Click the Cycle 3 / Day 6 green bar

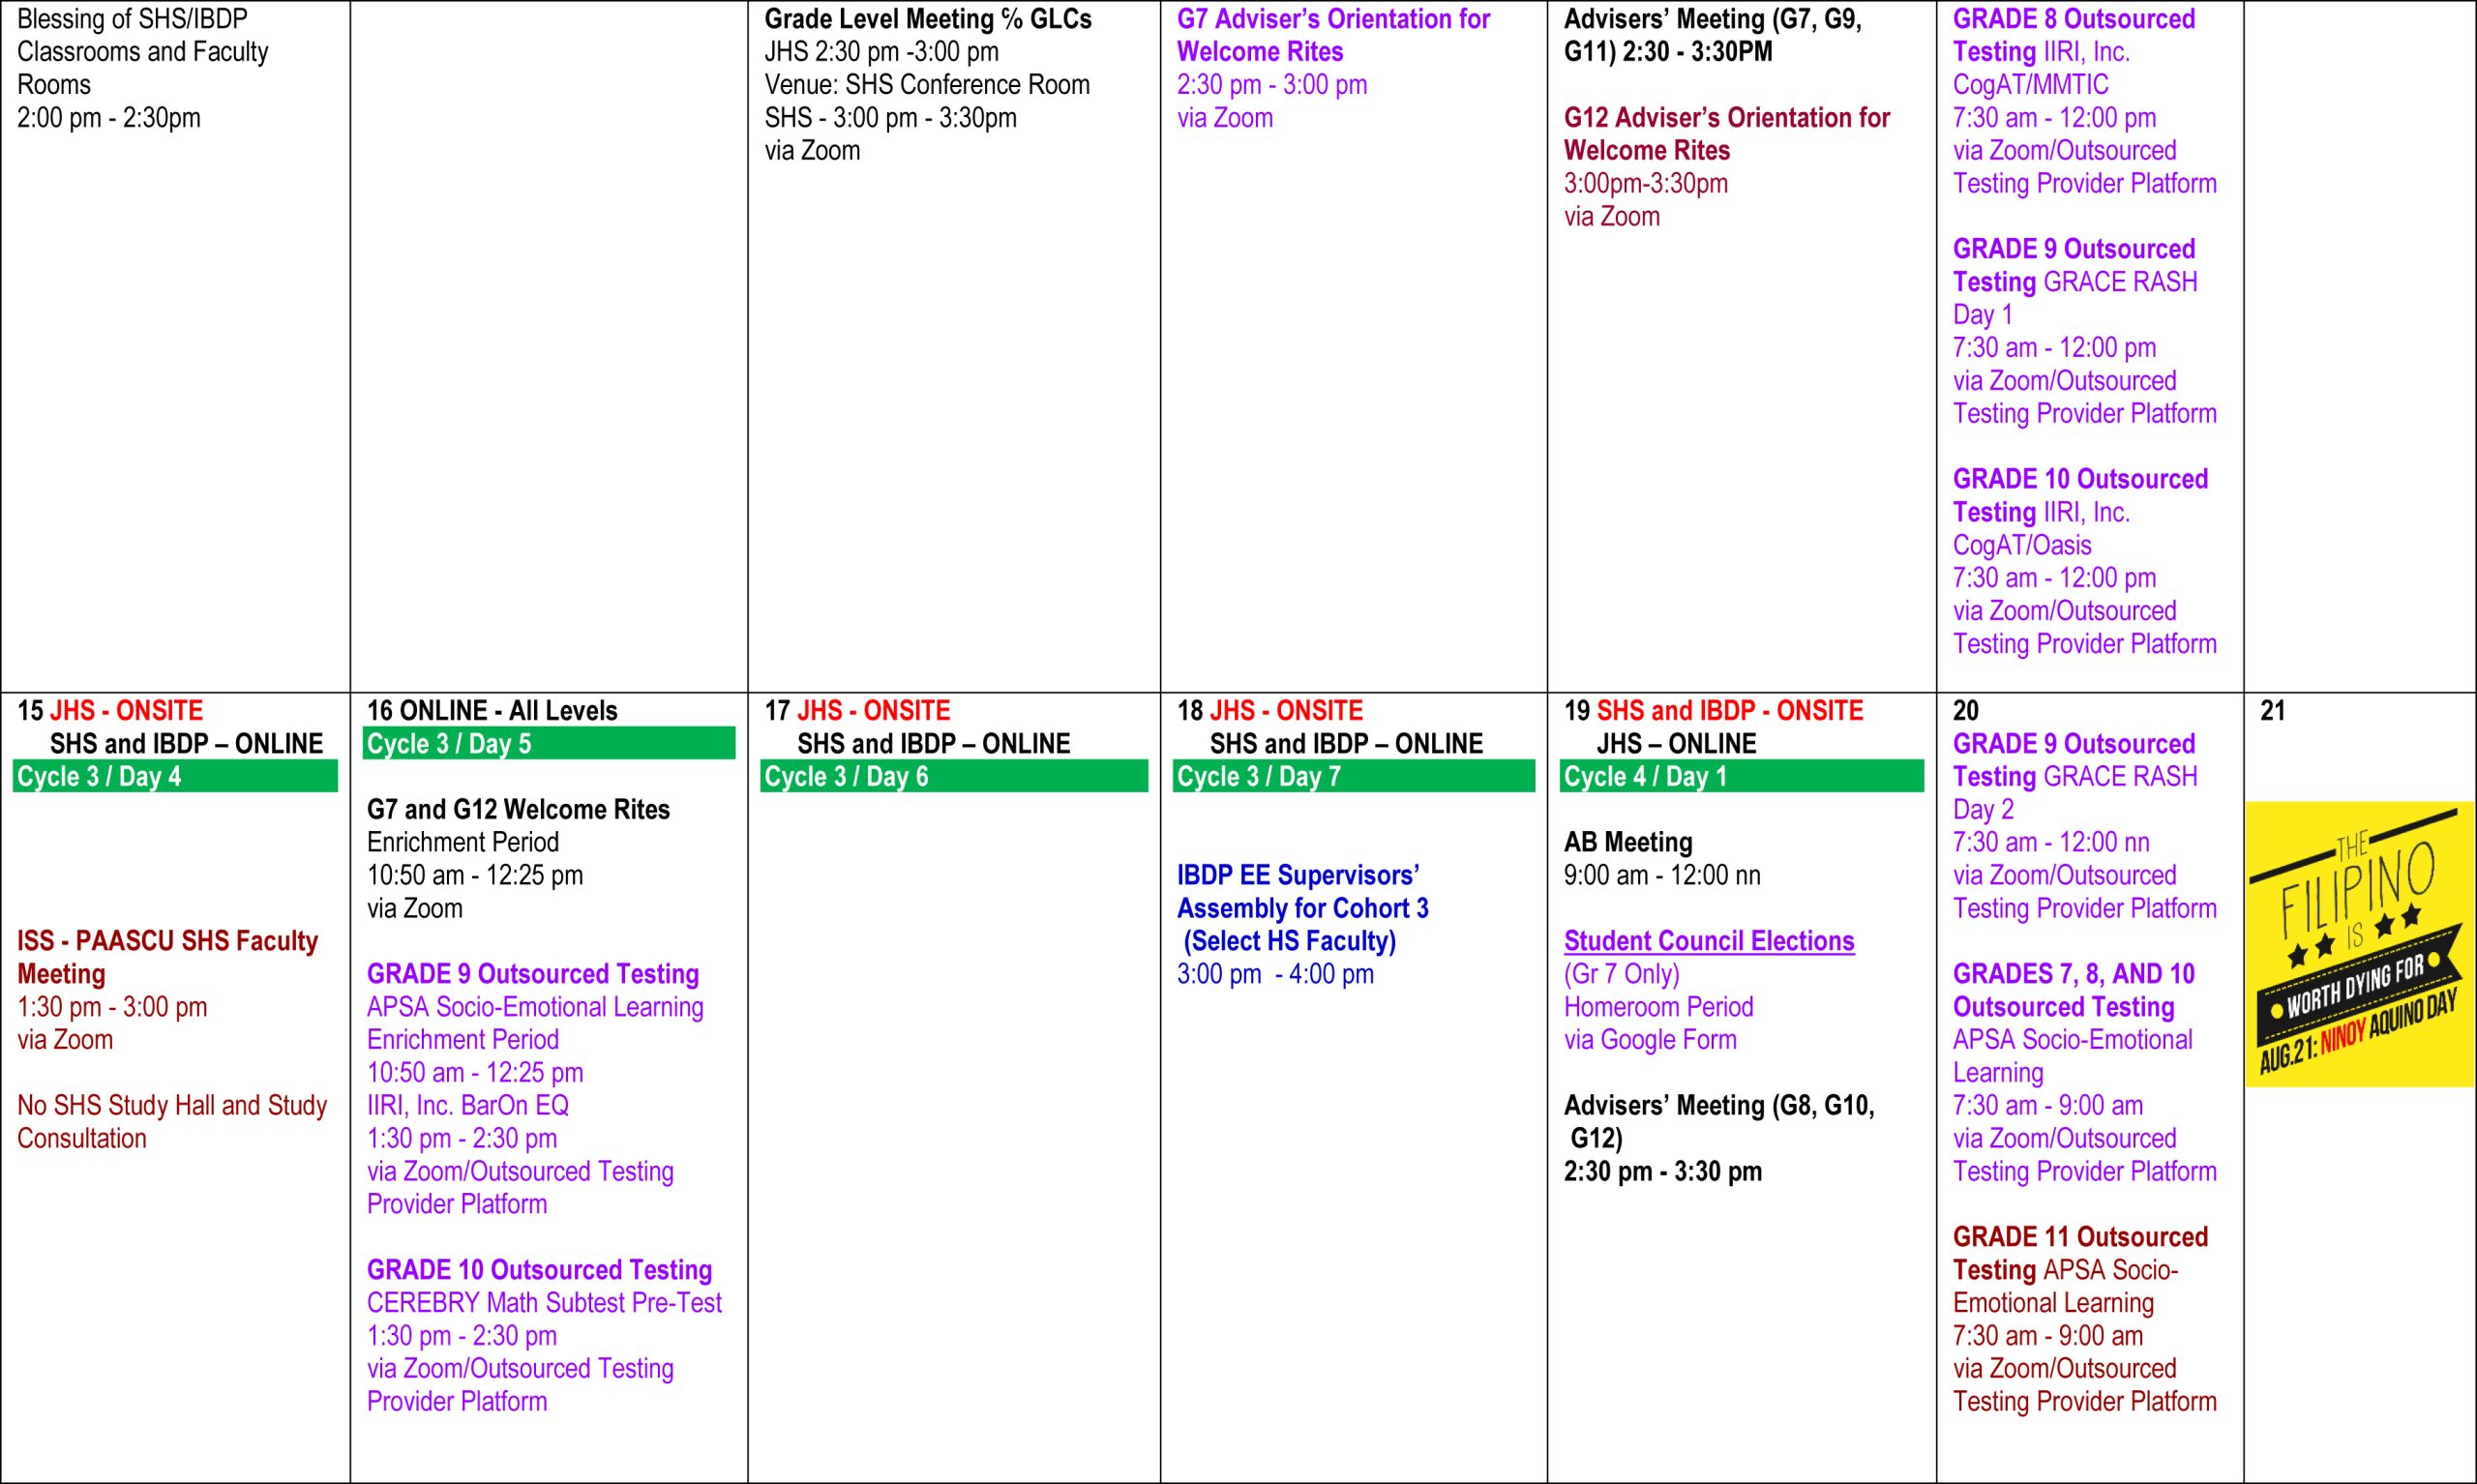pos(953,776)
